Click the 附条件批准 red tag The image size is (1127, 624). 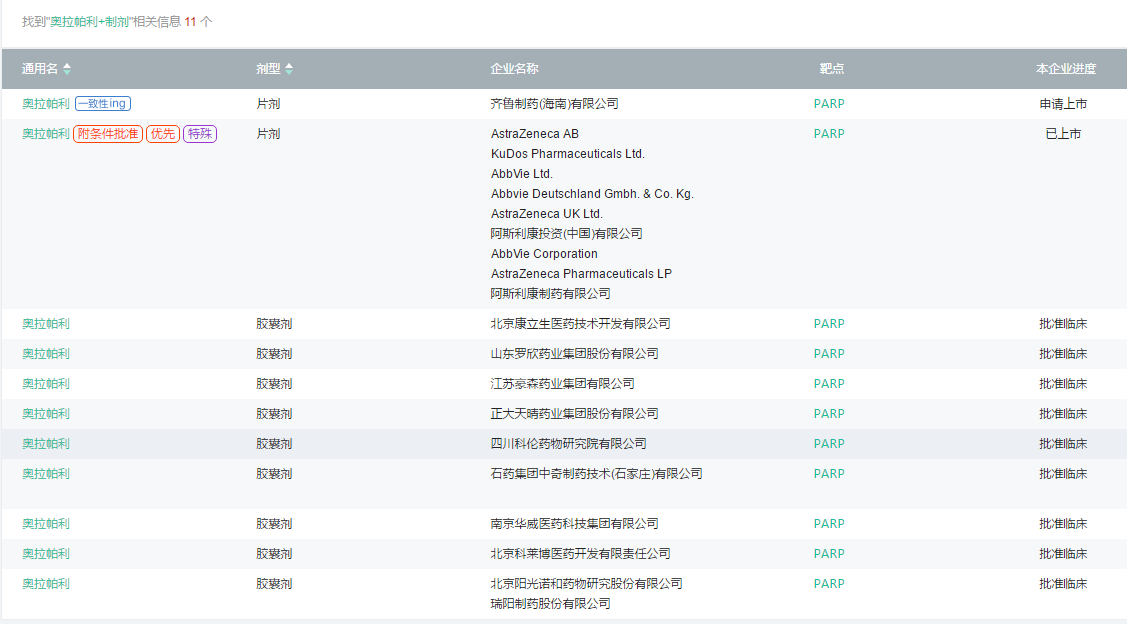(108, 134)
